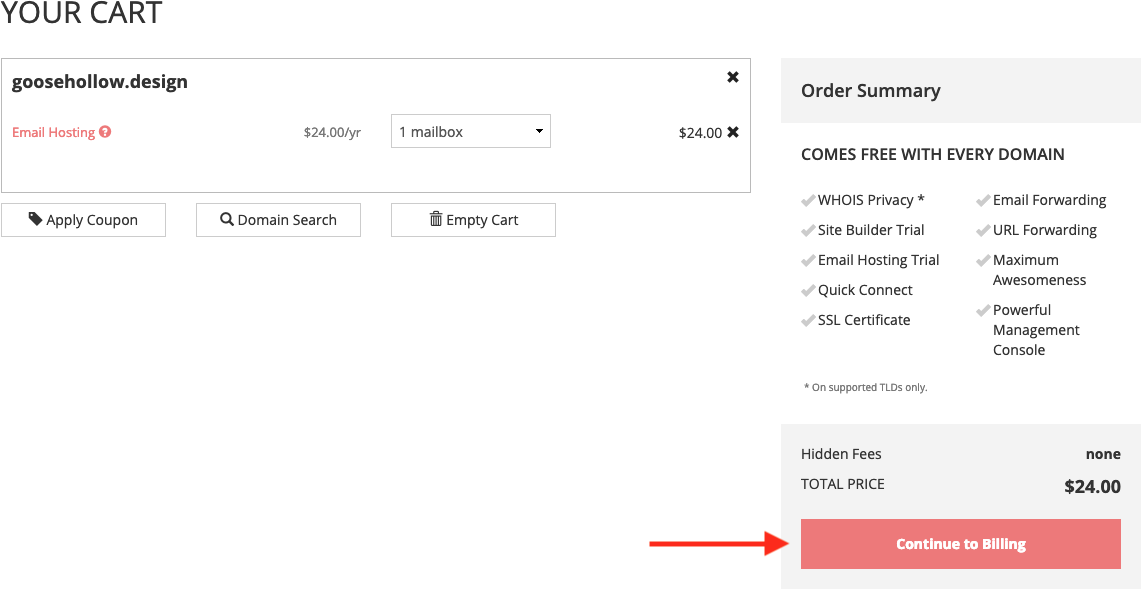Click the $24.00 total price value
The width and height of the screenshot is (1141, 589).
pos(1092,486)
